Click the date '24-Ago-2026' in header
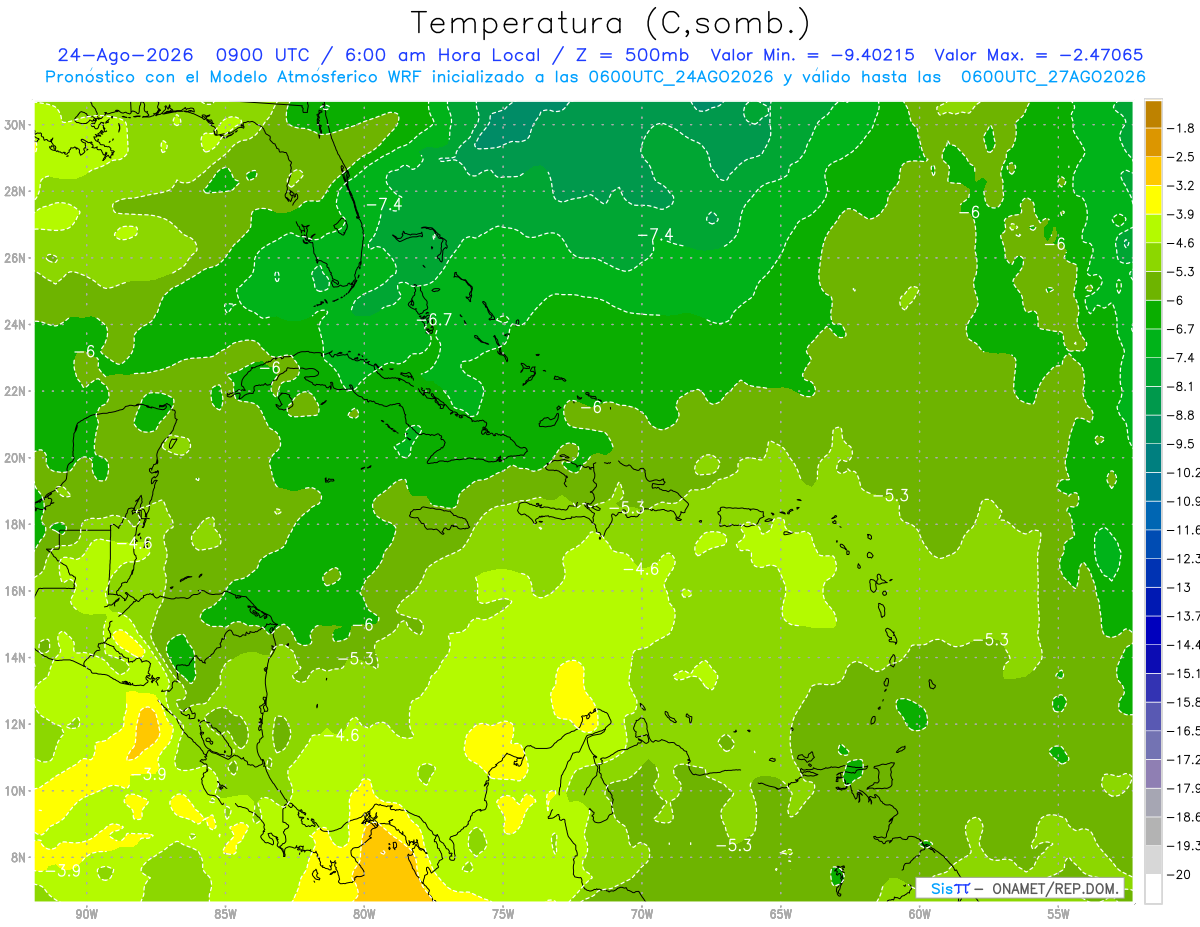The width and height of the screenshot is (1200, 927). point(126,55)
